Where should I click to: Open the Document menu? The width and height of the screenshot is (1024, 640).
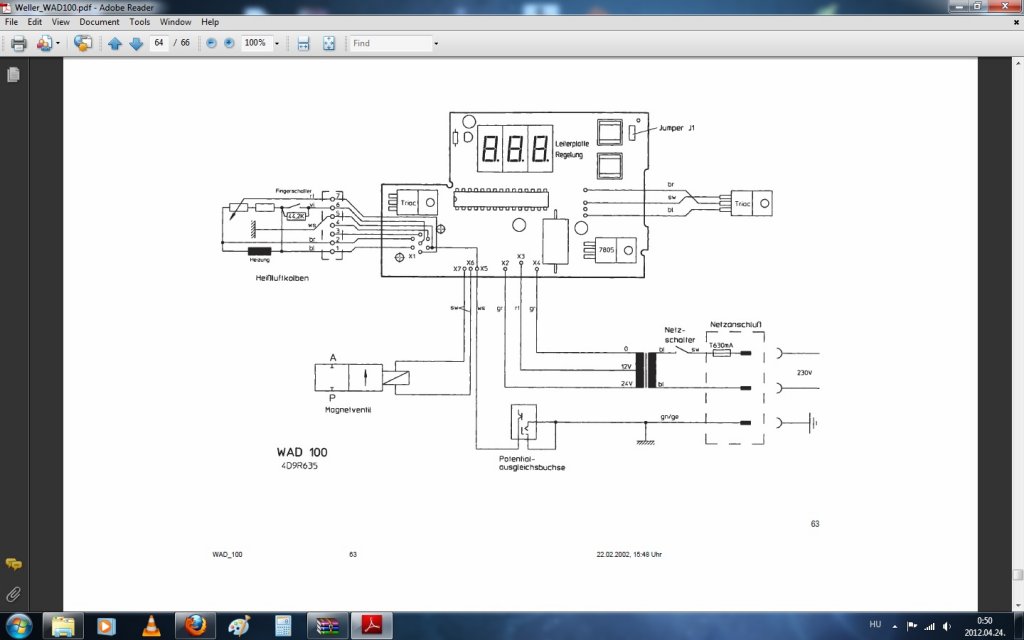pyautogui.click(x=99, y=22)
